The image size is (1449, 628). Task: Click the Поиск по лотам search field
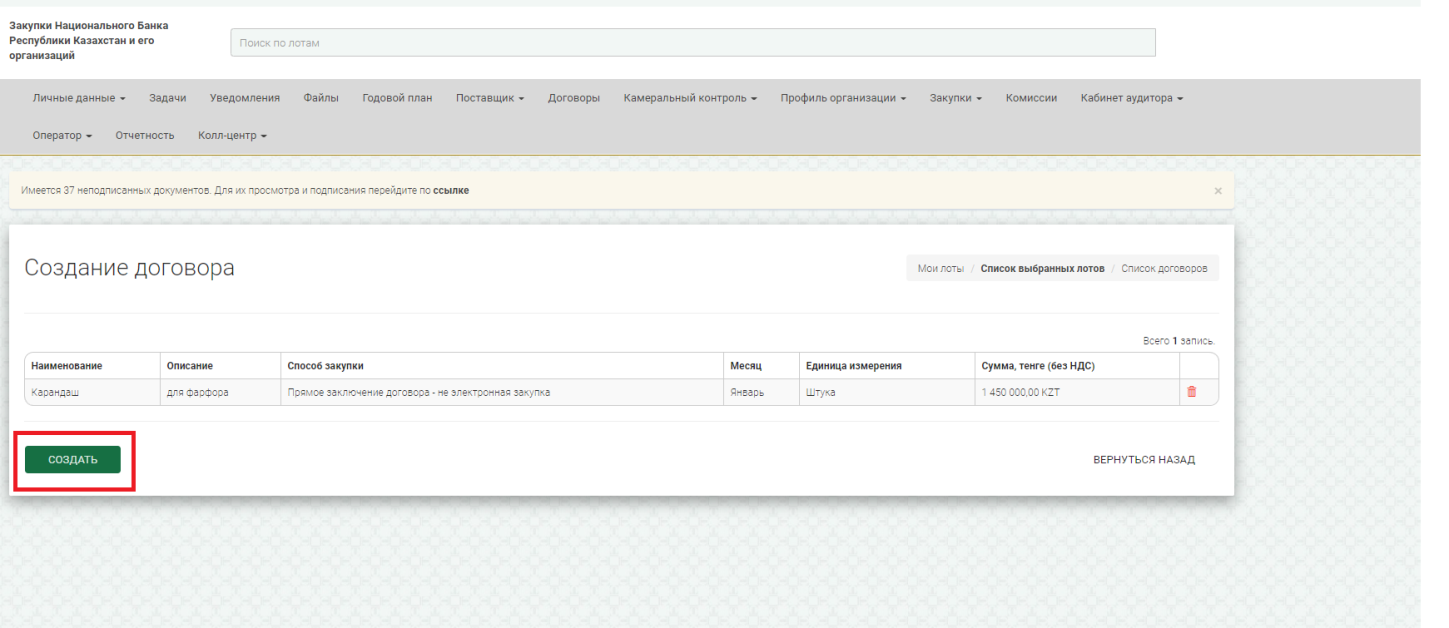(x=692, y=43)
